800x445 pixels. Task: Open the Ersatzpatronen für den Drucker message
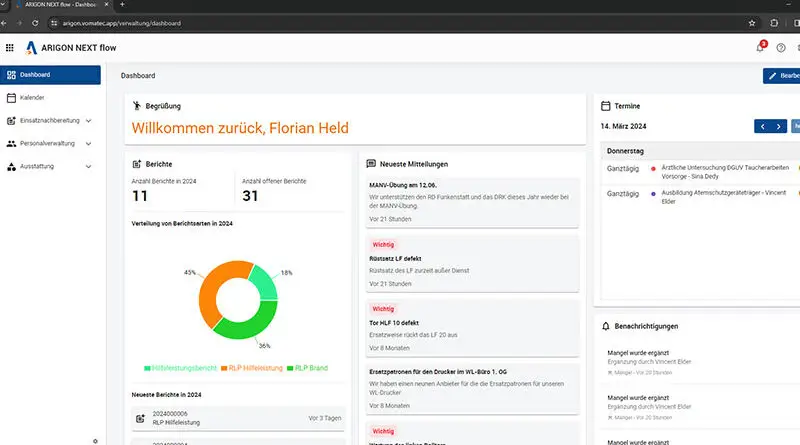click(472, 388)
